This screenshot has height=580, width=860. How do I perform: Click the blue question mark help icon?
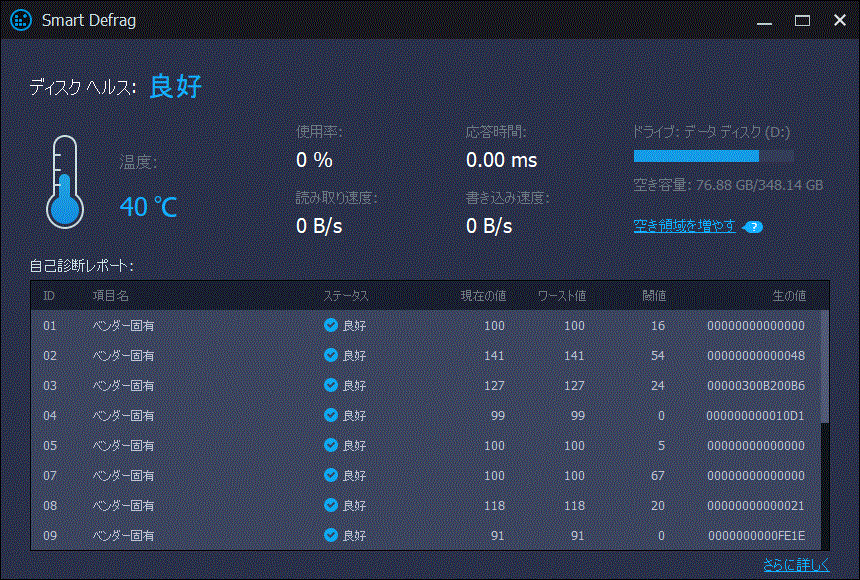(753, 227)
